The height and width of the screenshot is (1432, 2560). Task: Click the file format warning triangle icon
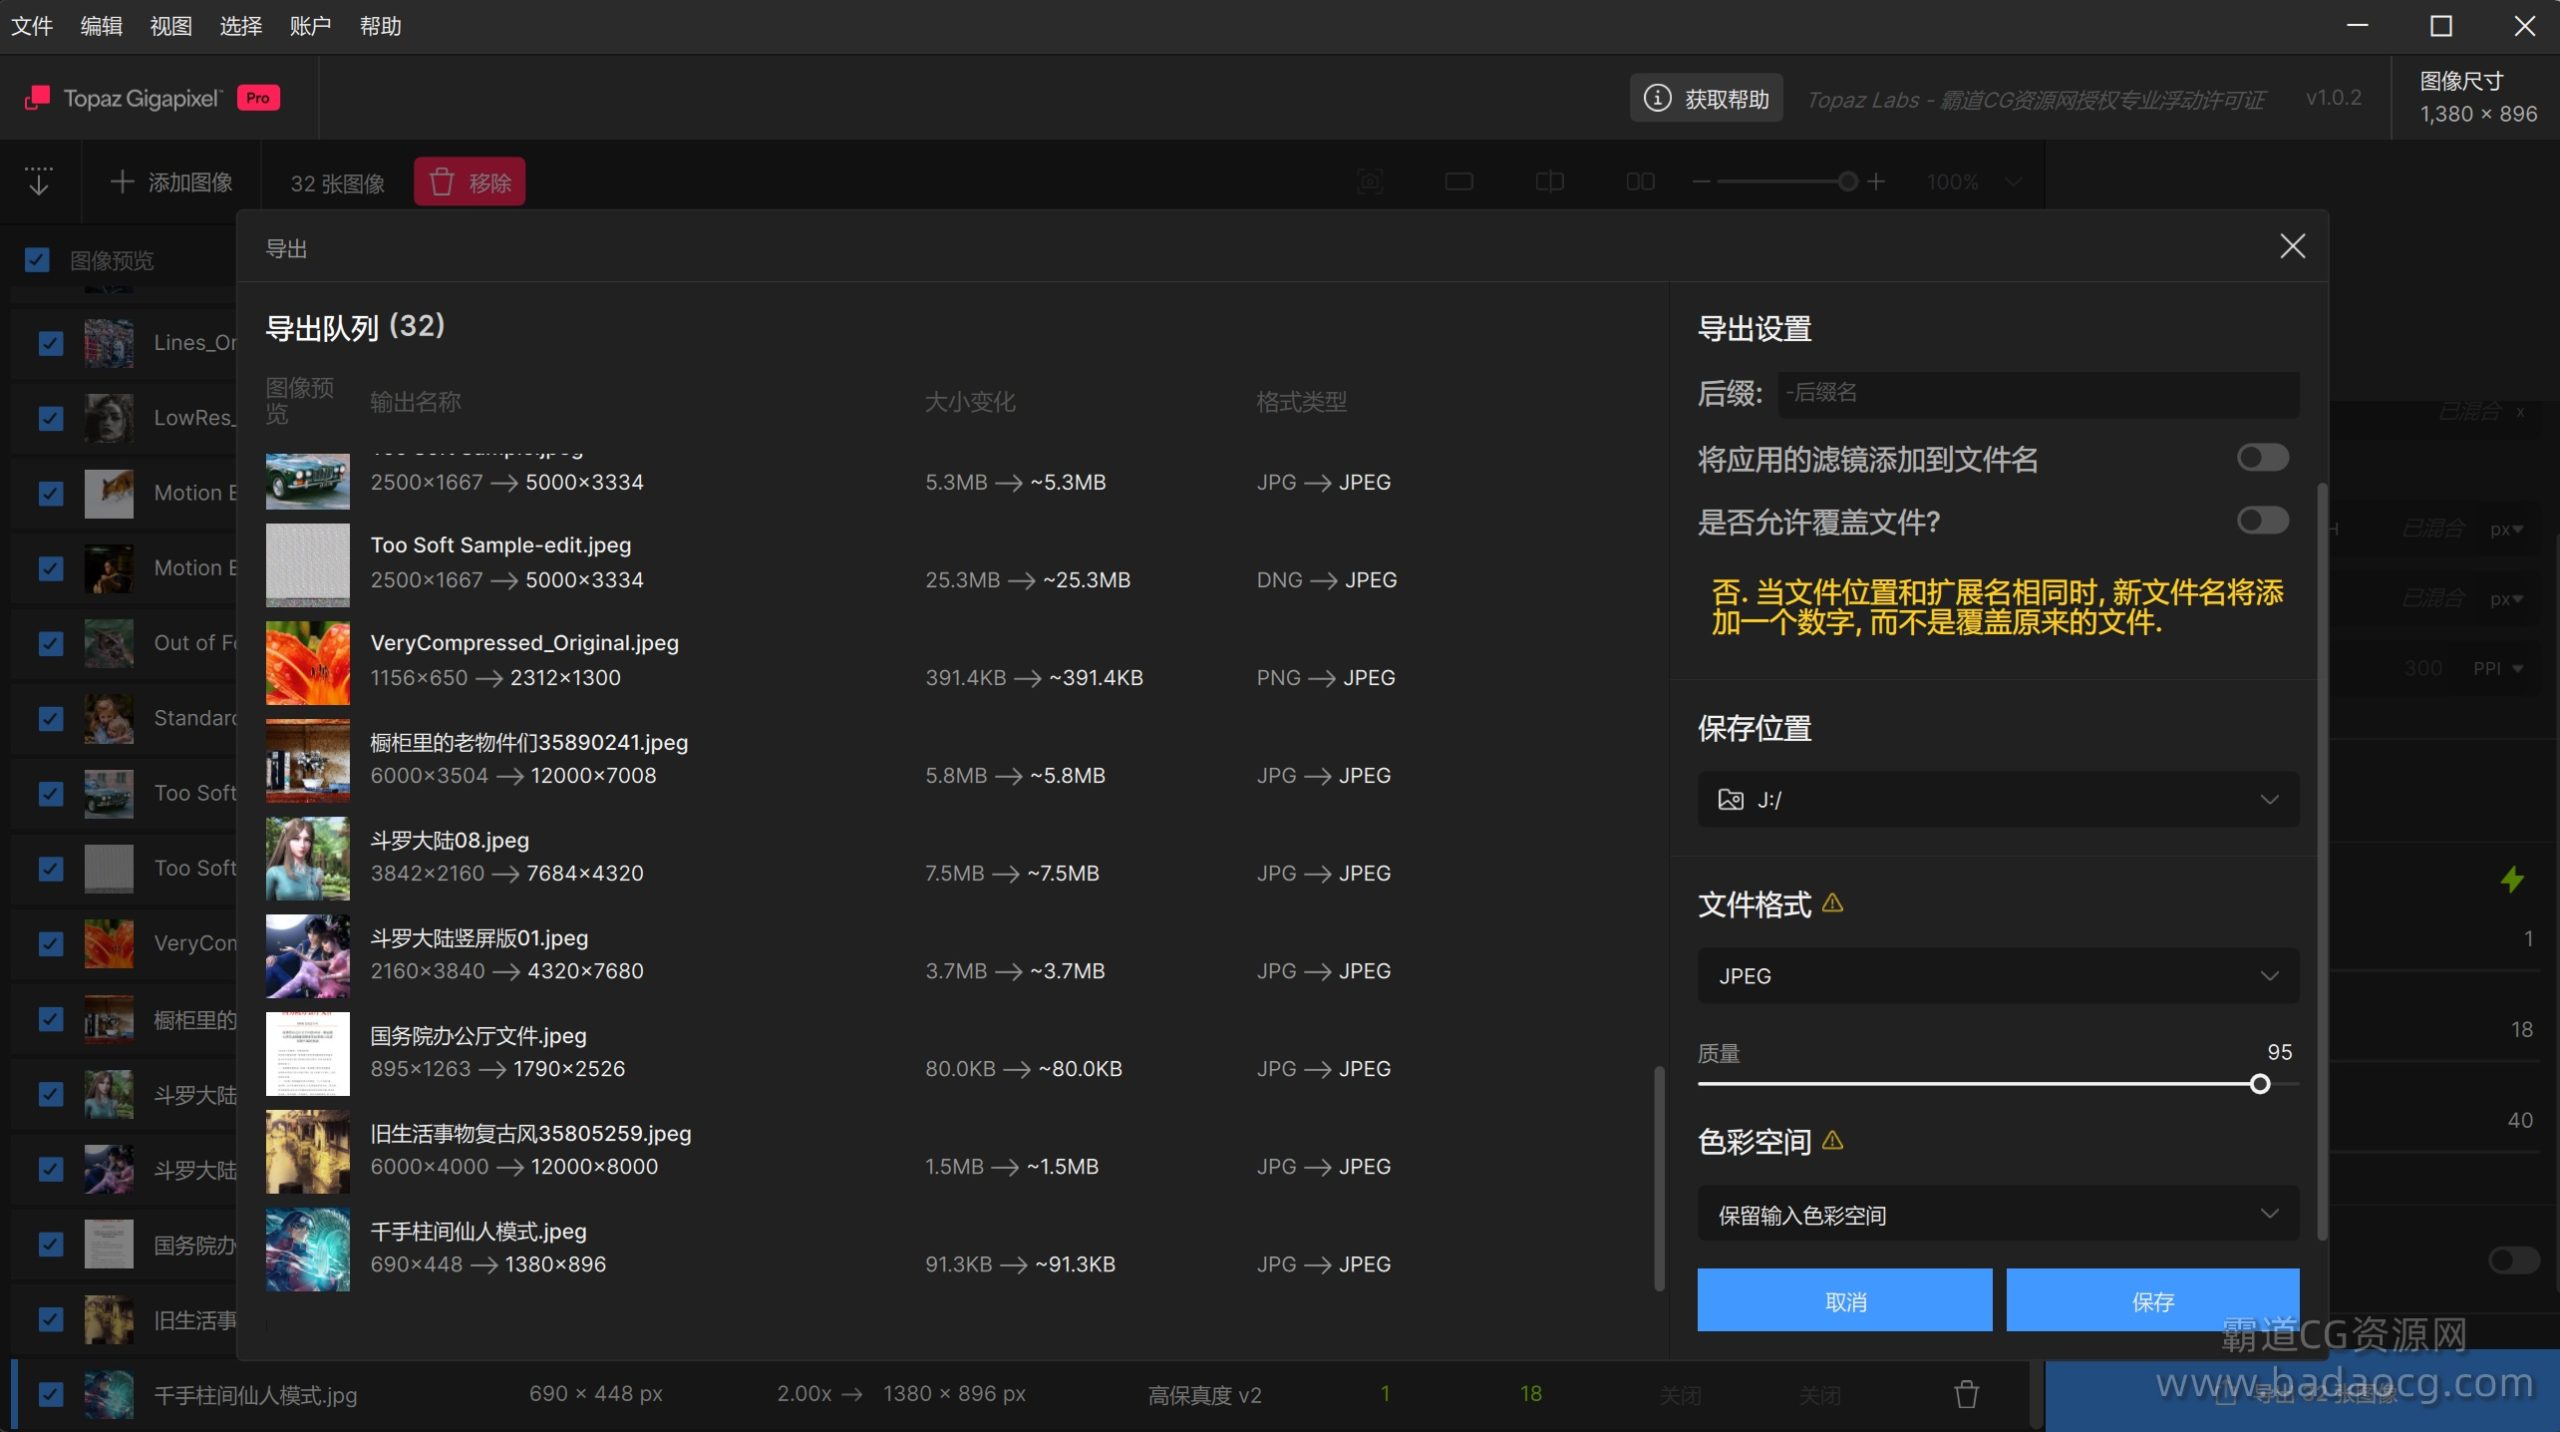tap(1832, 903)
